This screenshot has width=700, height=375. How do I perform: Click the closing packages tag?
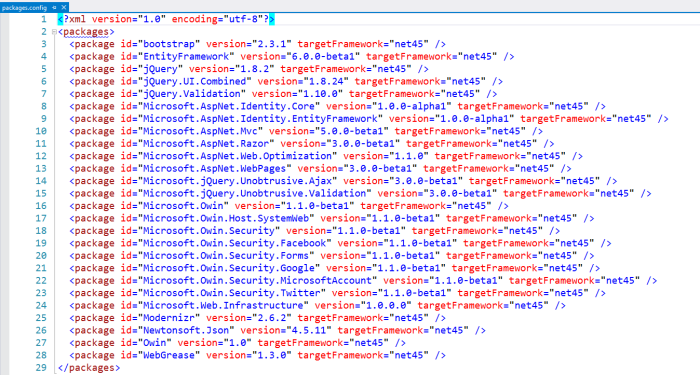point(89,368)
